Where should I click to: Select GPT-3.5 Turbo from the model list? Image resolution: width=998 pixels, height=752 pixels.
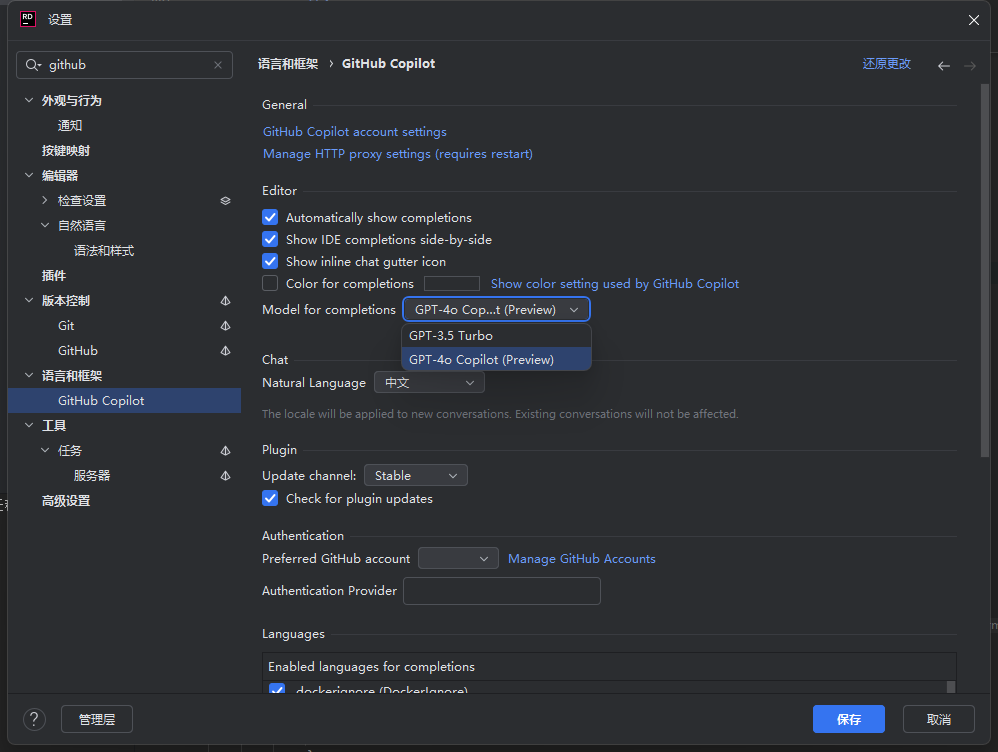(x=496, y=336)
